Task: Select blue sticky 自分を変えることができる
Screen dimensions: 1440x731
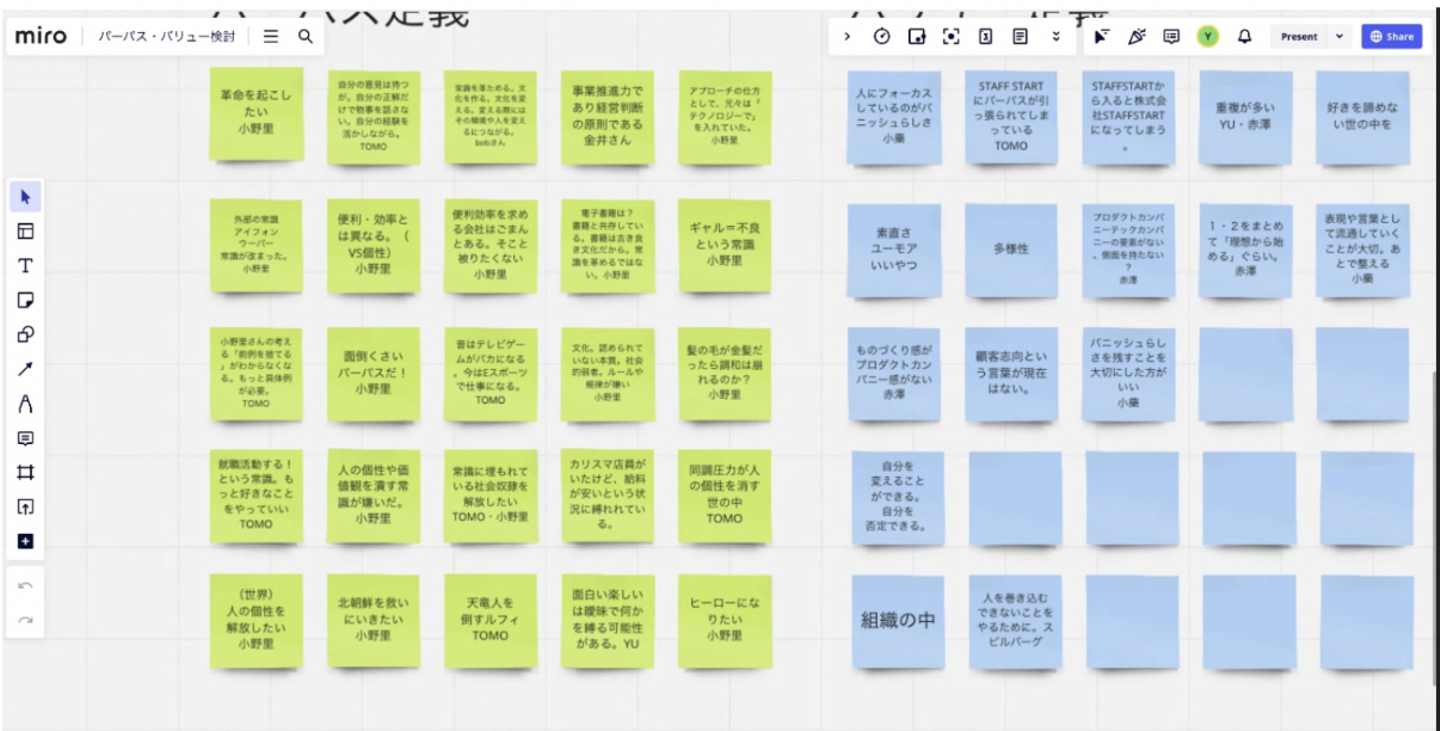Action: coord(898,497)
